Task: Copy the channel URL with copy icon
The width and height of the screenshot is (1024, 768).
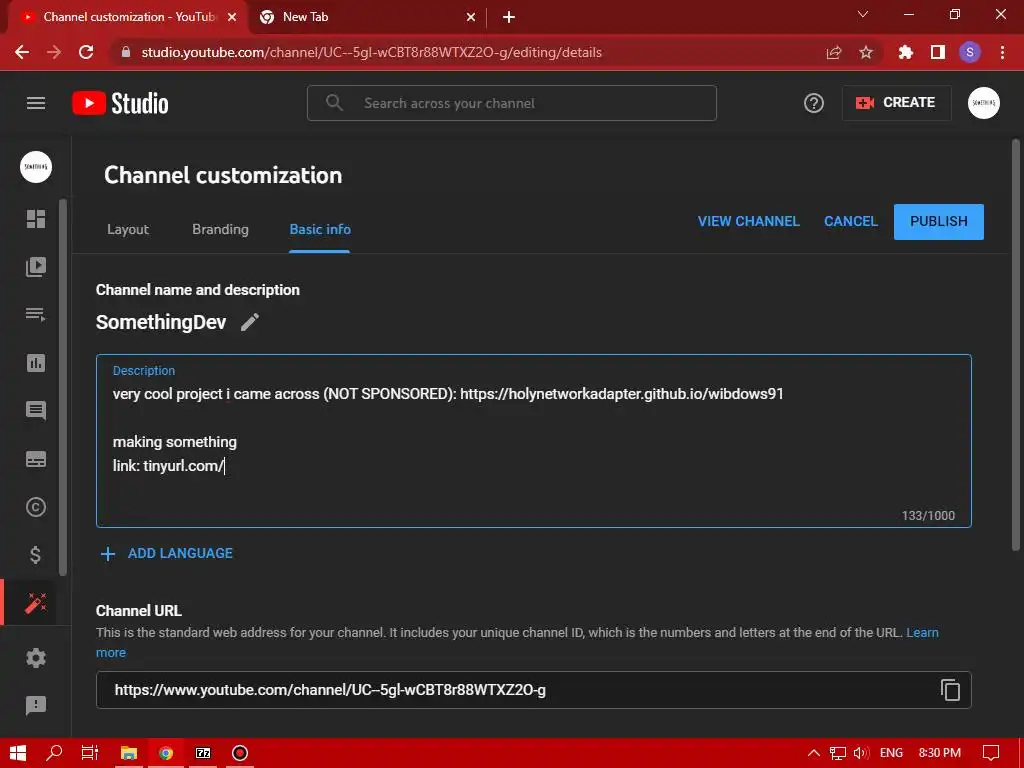Action: [x=950, y=690]
